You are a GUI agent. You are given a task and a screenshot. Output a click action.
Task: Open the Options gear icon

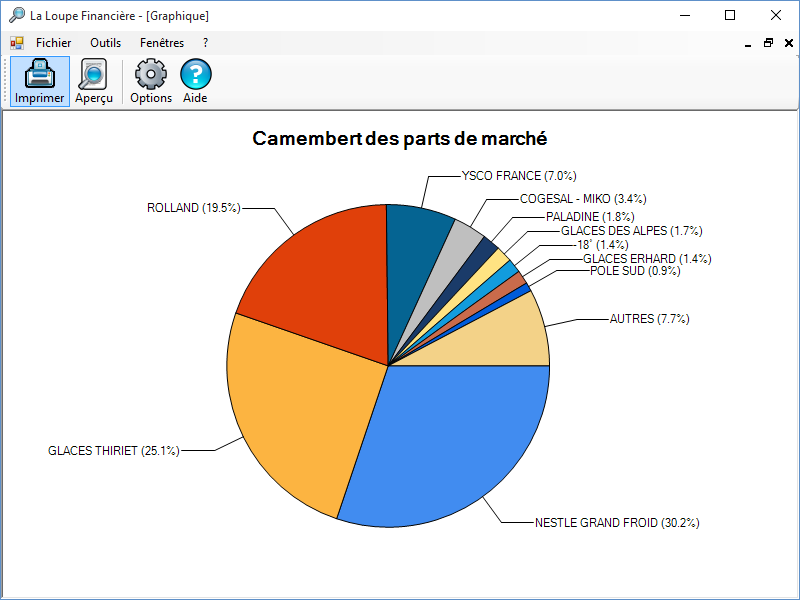tap(151, 82)
